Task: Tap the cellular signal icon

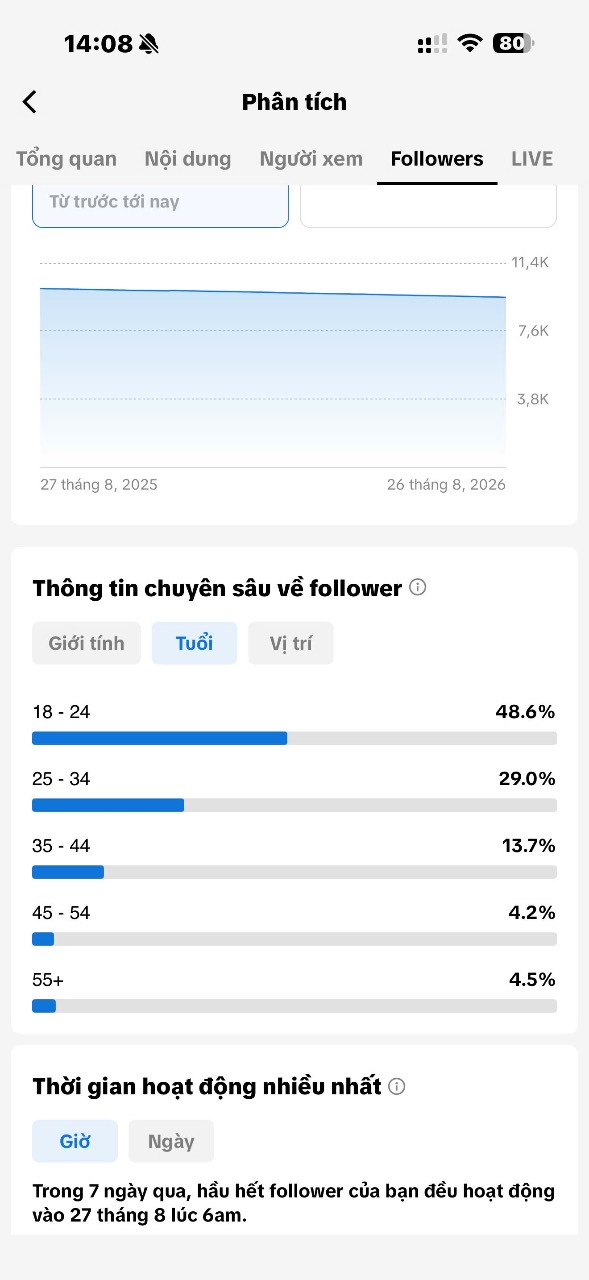Action: click(433, 44)
